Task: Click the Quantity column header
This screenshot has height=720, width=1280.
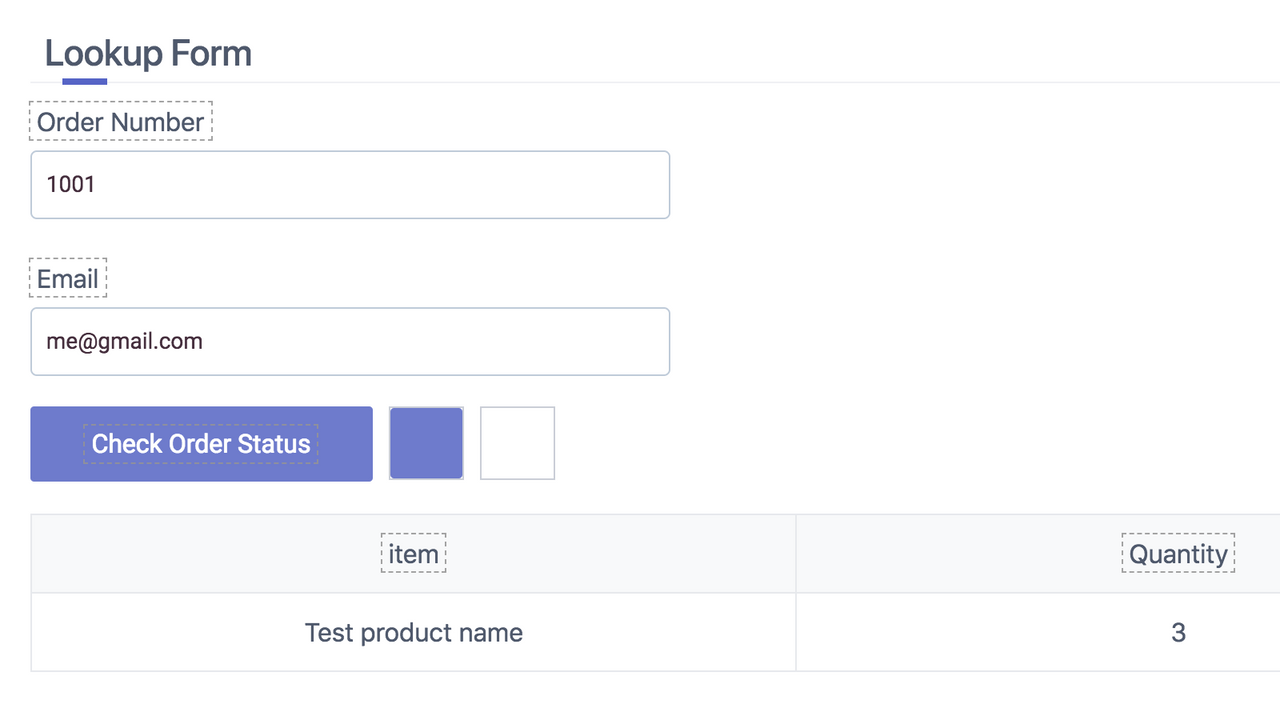Action: point(1178,554)
